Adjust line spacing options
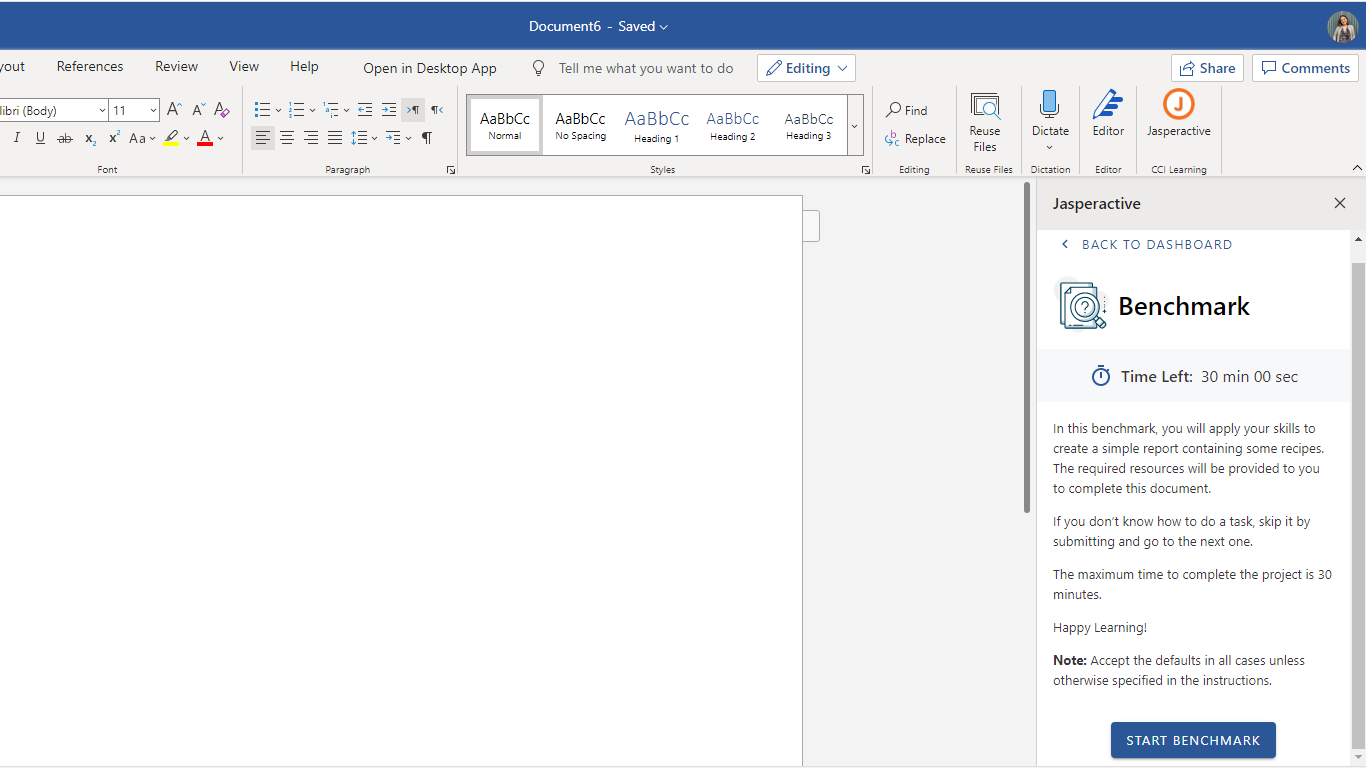The width and height of the screenshot is (1366, 768). [364, 138]
